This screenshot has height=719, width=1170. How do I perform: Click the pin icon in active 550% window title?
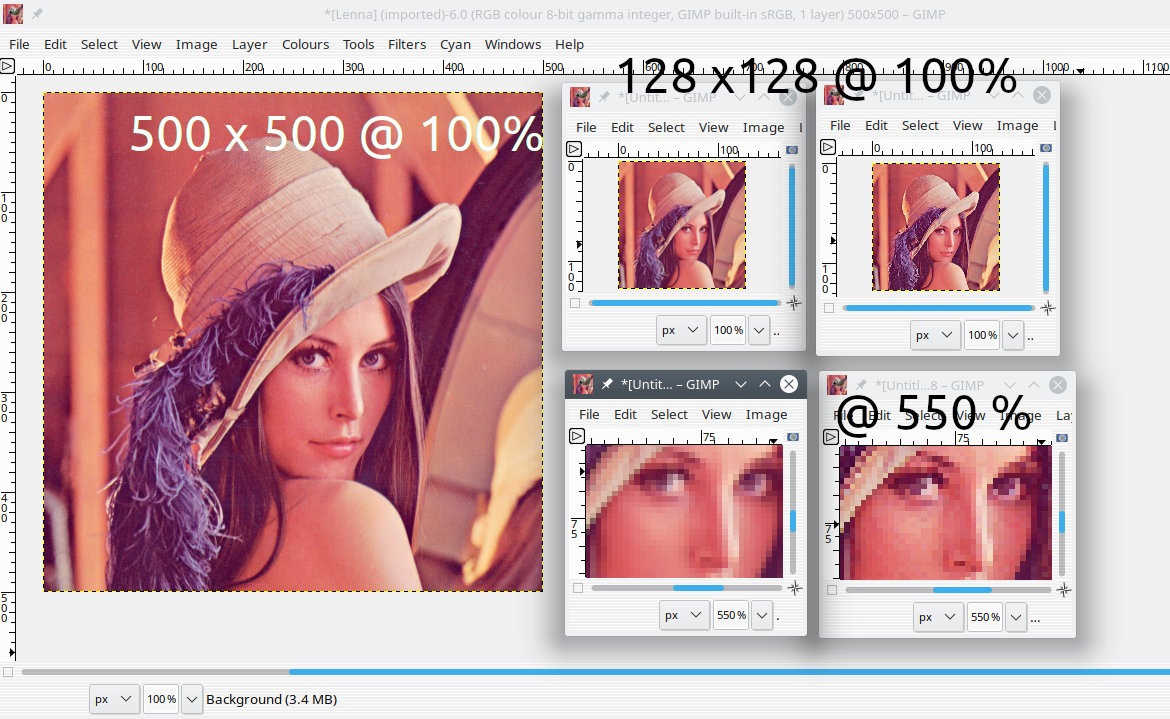pyautogui.click(x=607, y=384)
